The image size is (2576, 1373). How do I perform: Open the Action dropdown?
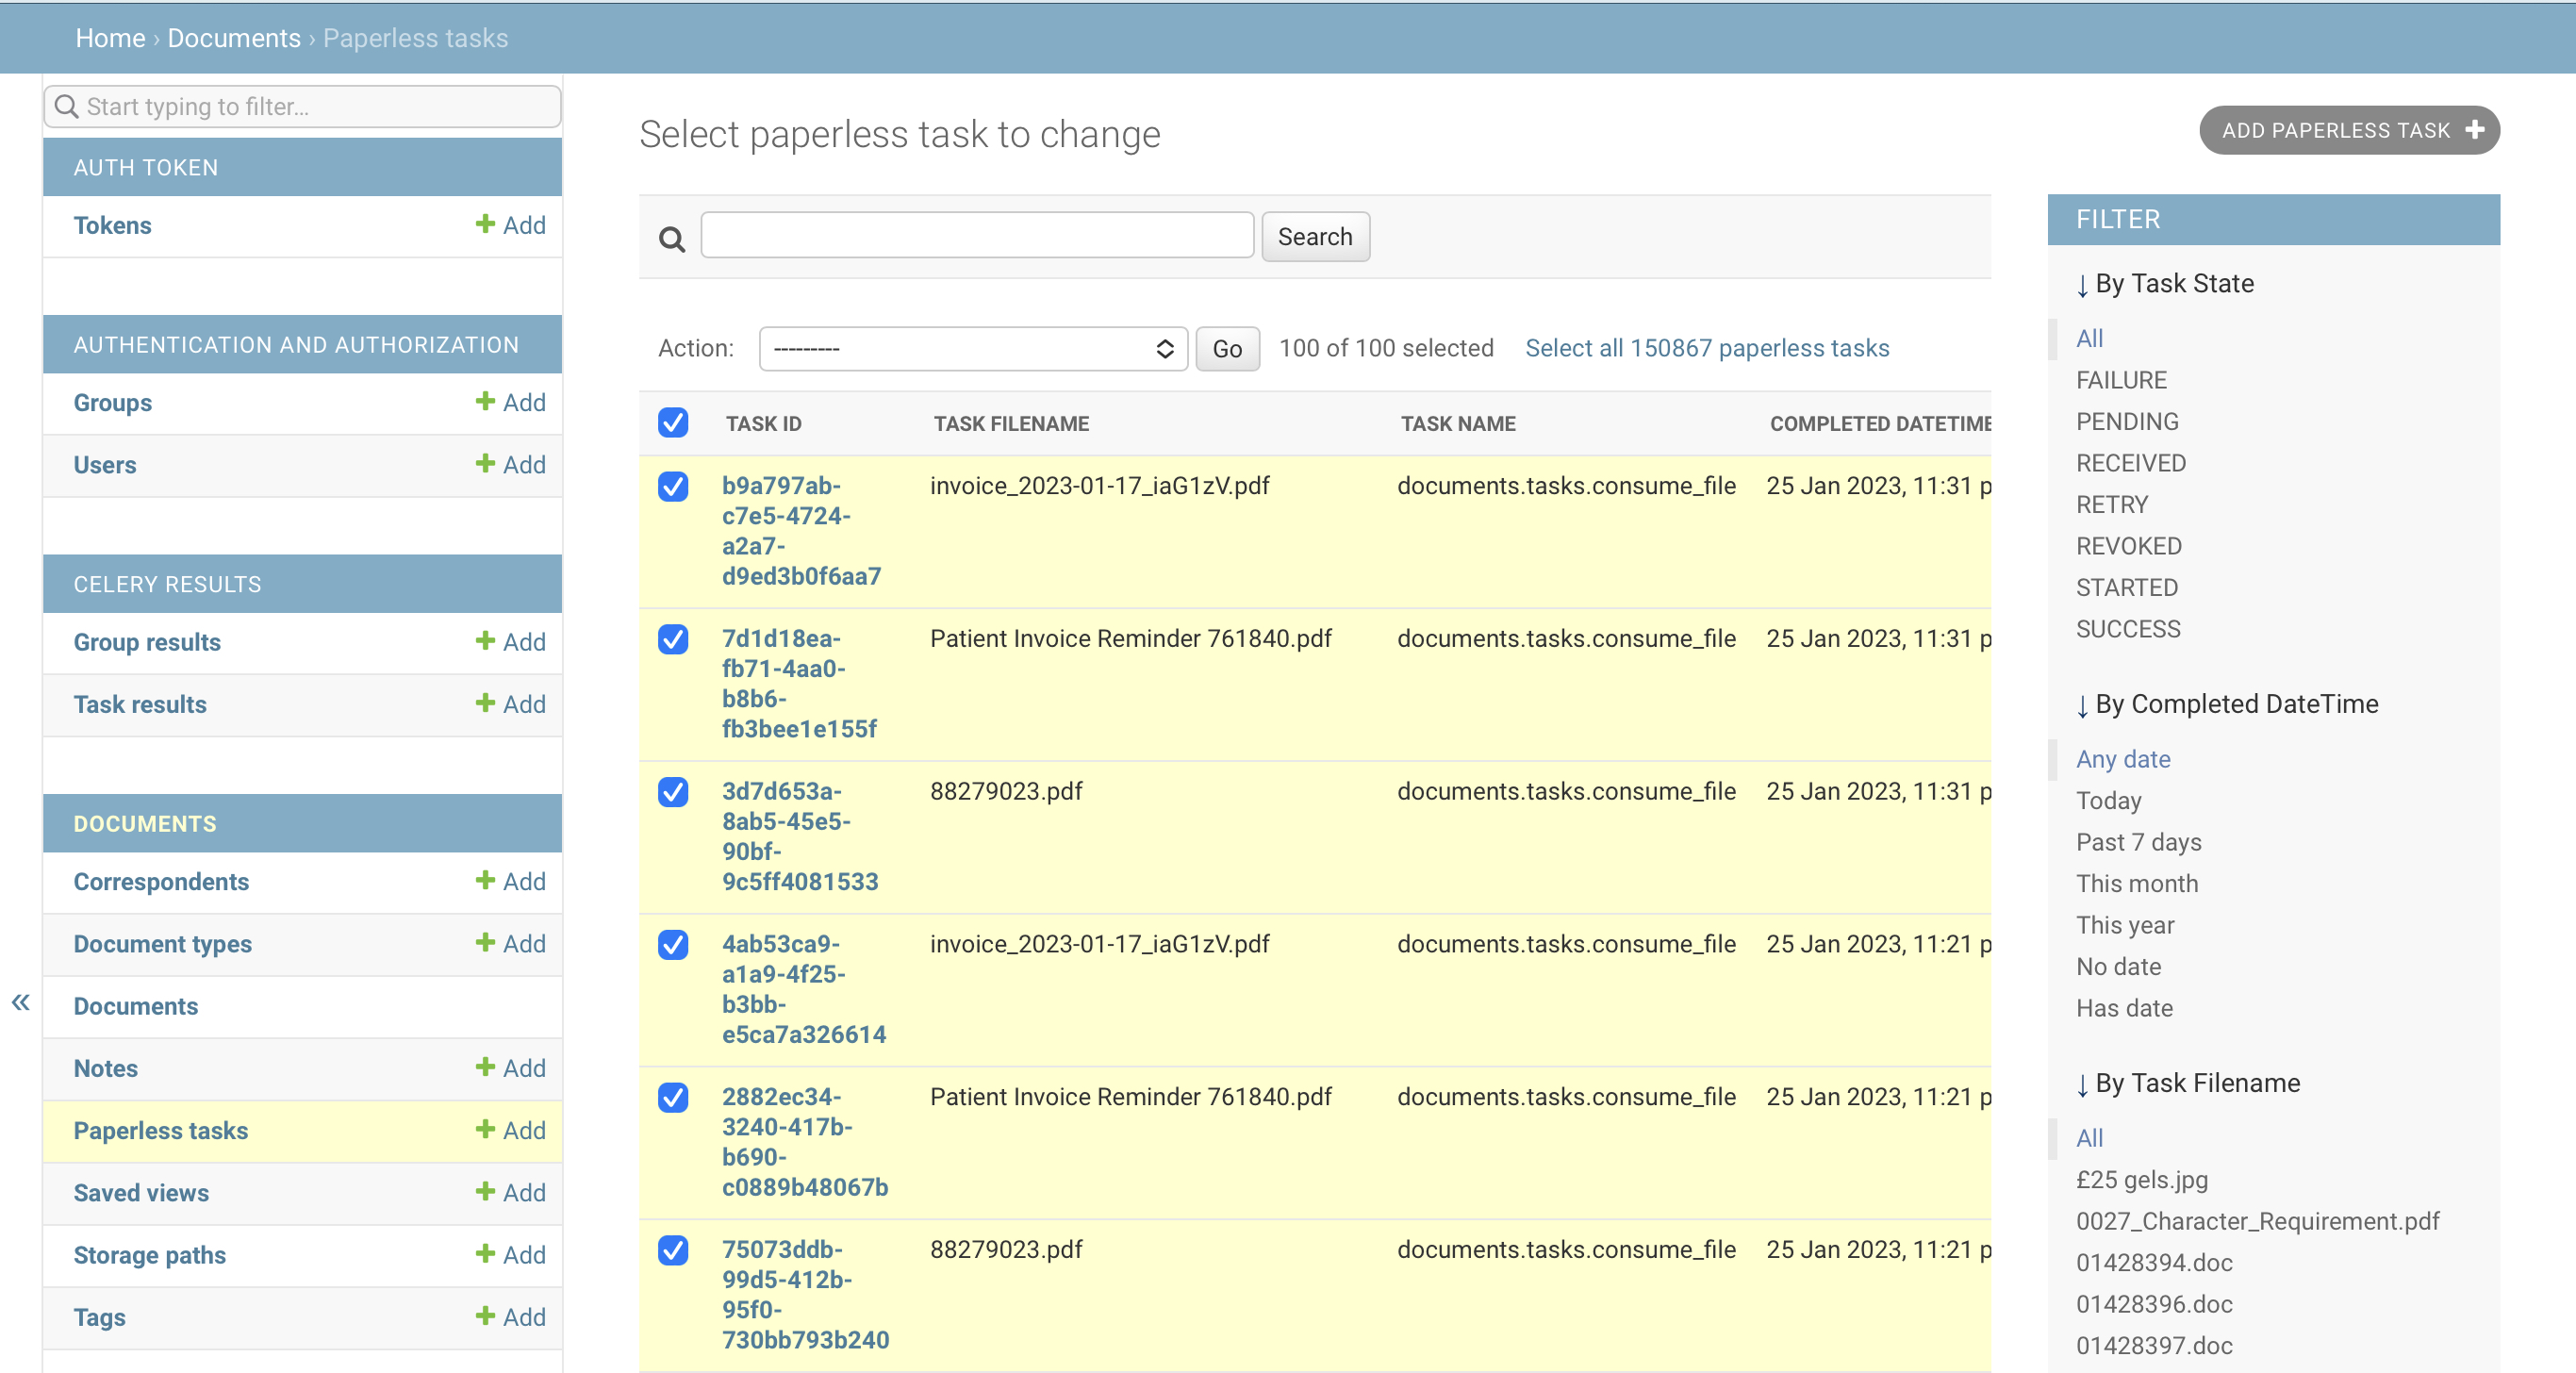click(971, 348)
